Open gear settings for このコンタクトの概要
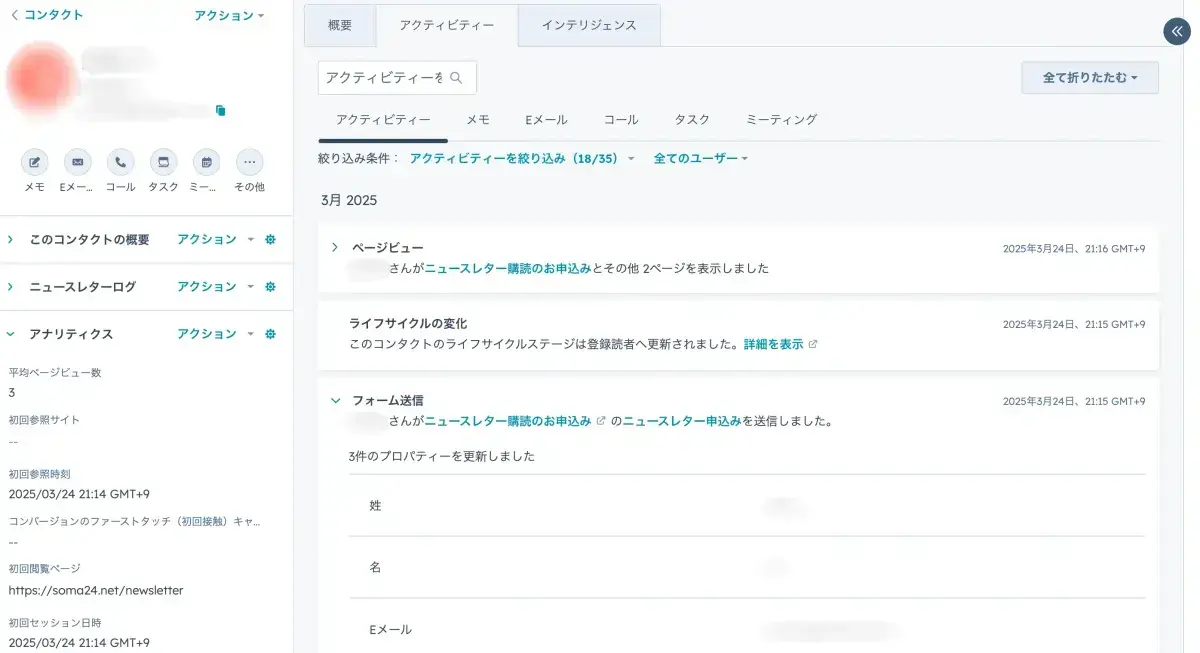The image size is (1200, 653). [270, 240]
